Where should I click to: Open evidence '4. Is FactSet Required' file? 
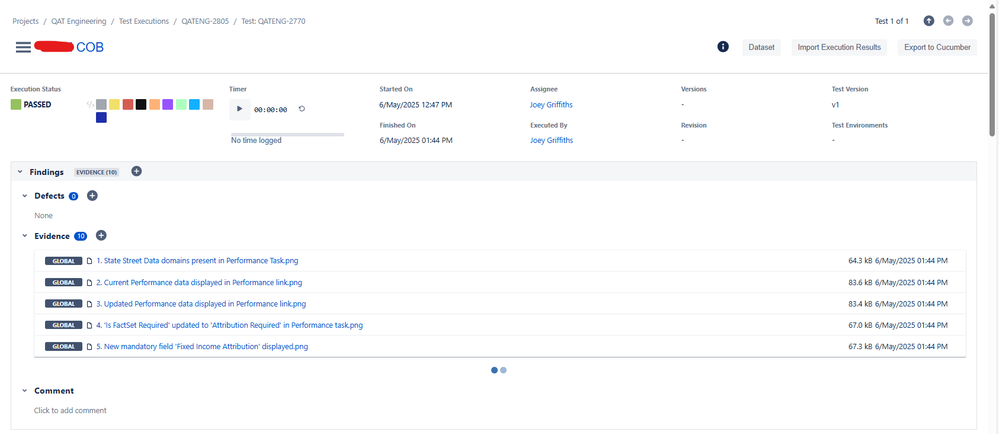click(x=229, y=325)
